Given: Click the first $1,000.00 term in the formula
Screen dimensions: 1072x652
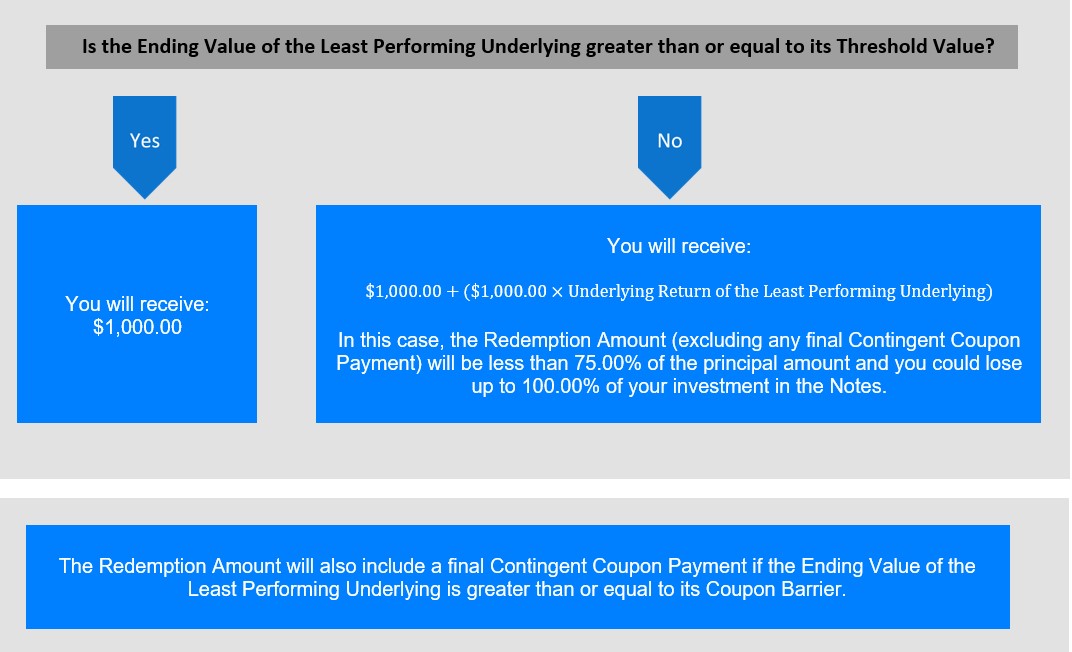Looking at the screenshot, I should (403, 291).
